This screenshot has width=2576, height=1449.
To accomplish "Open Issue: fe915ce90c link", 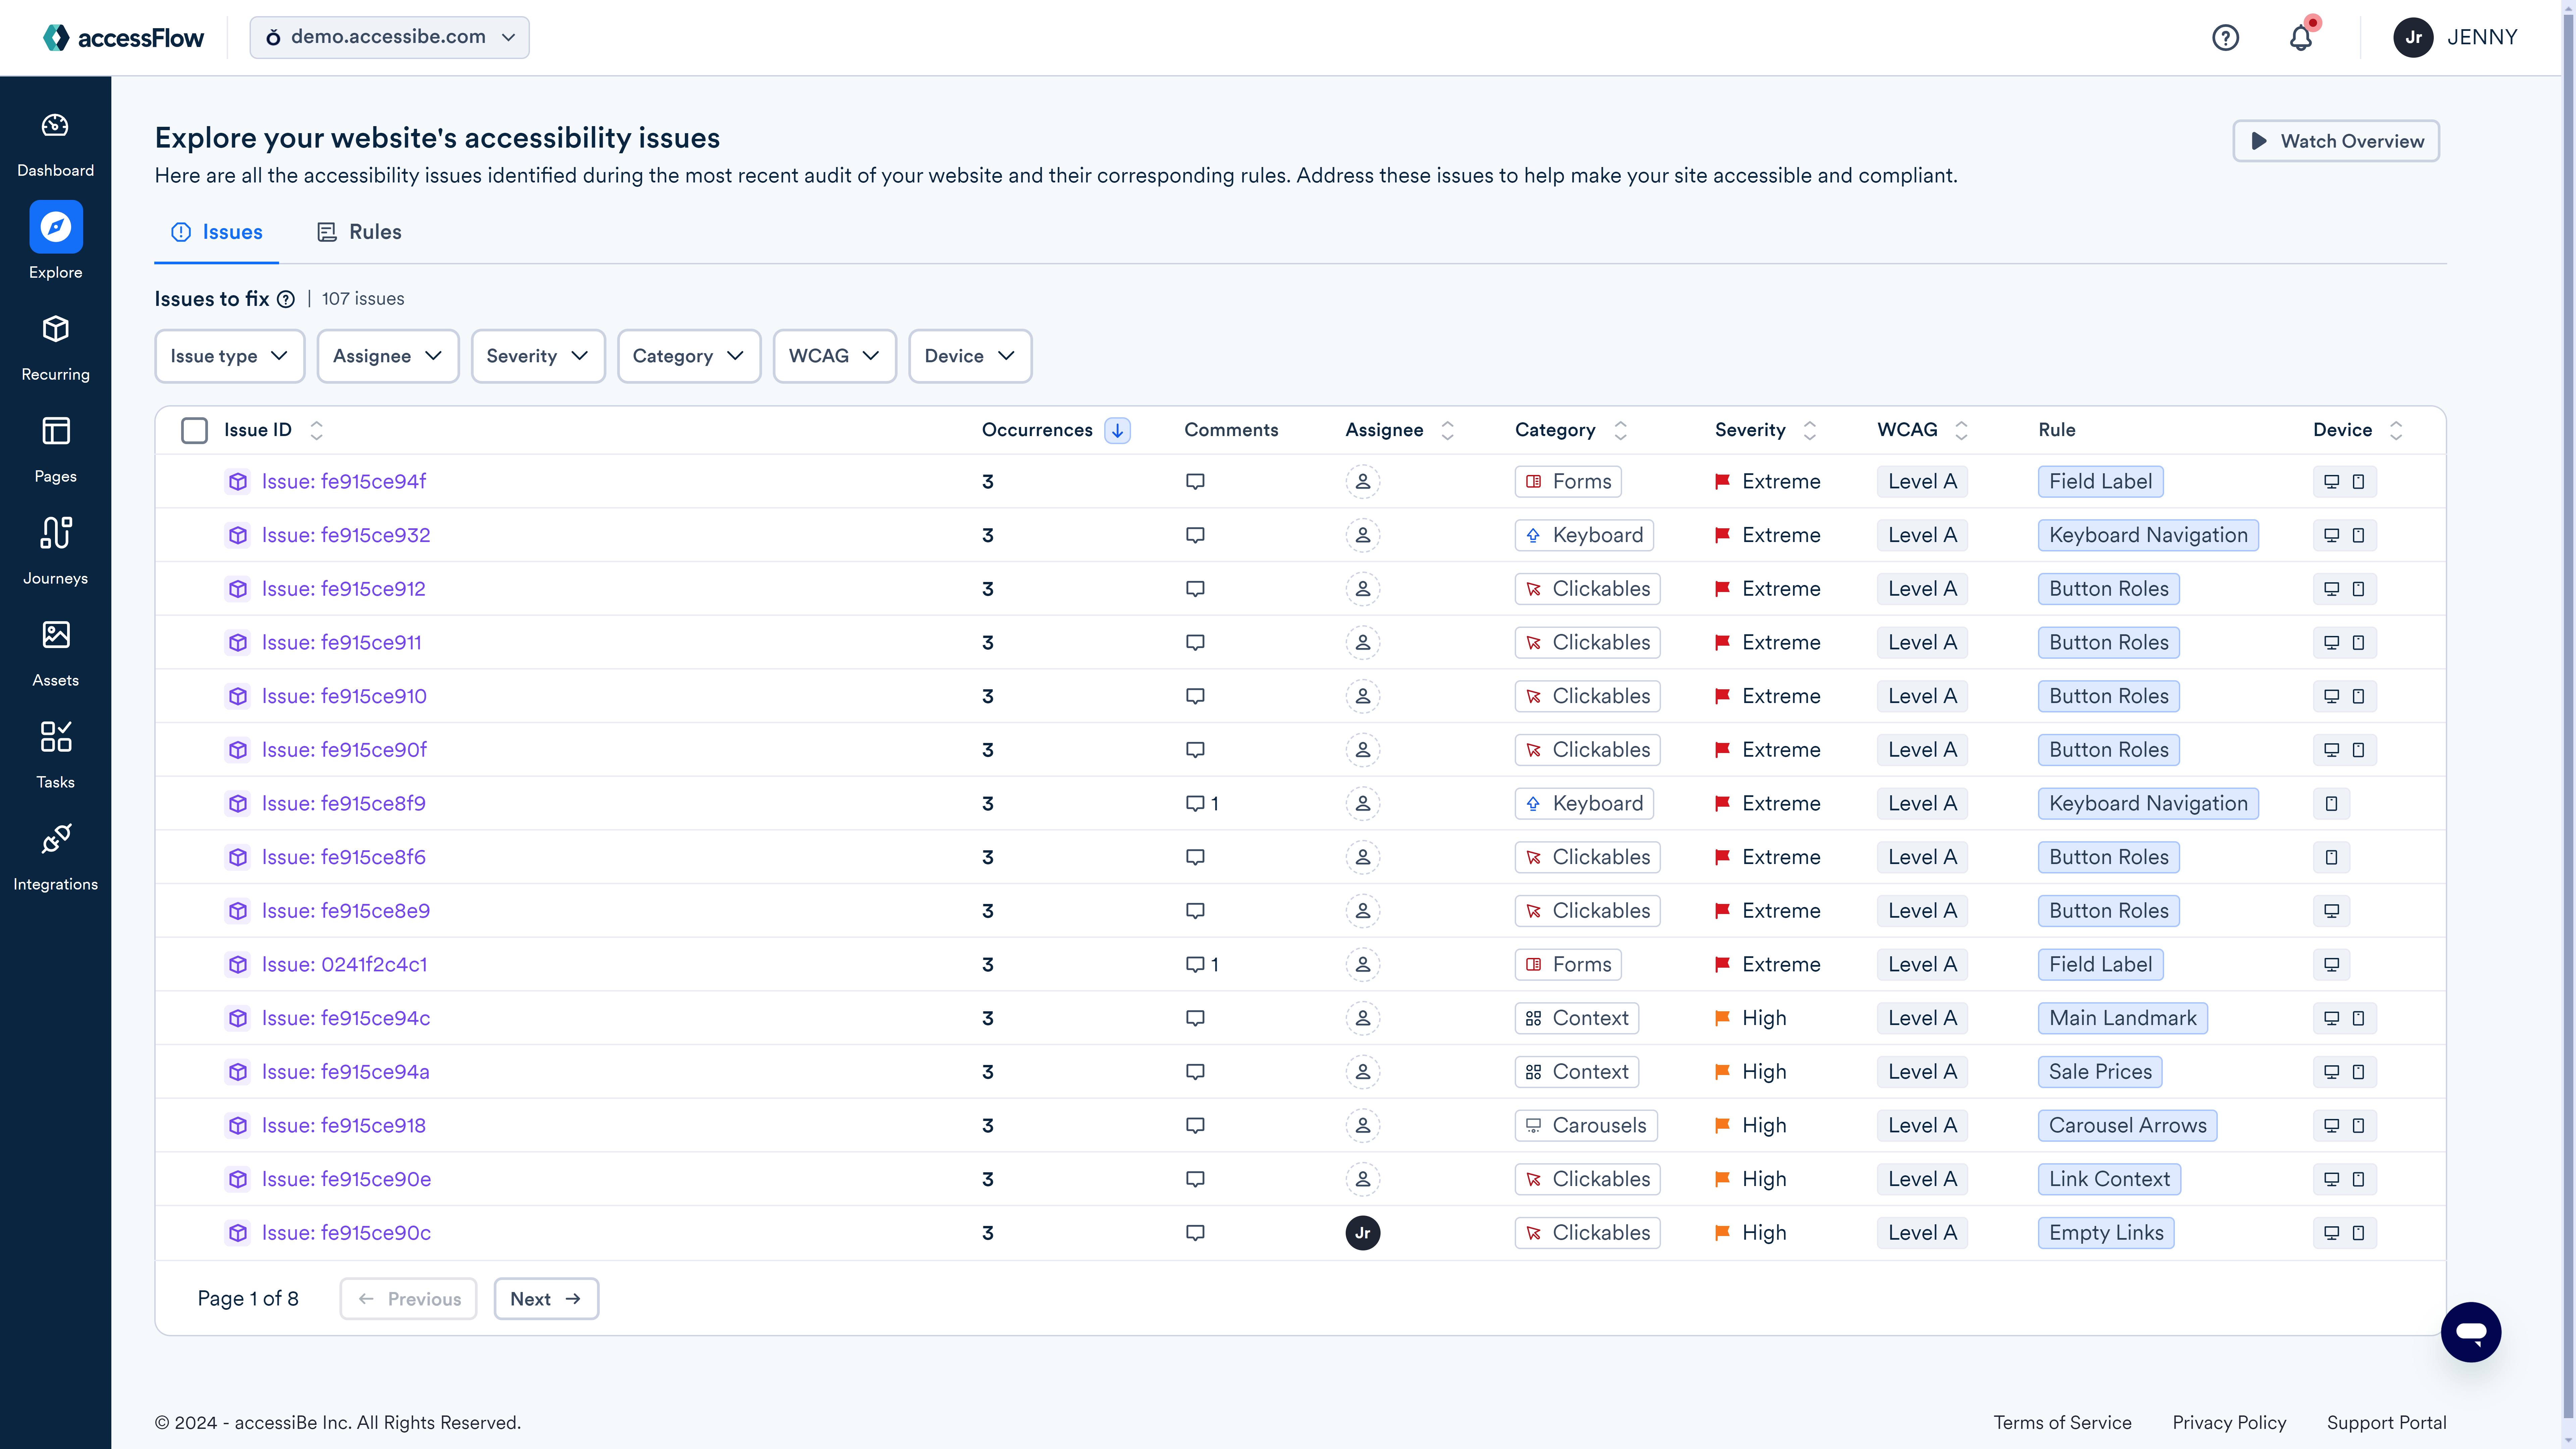I will point(346,1232).
